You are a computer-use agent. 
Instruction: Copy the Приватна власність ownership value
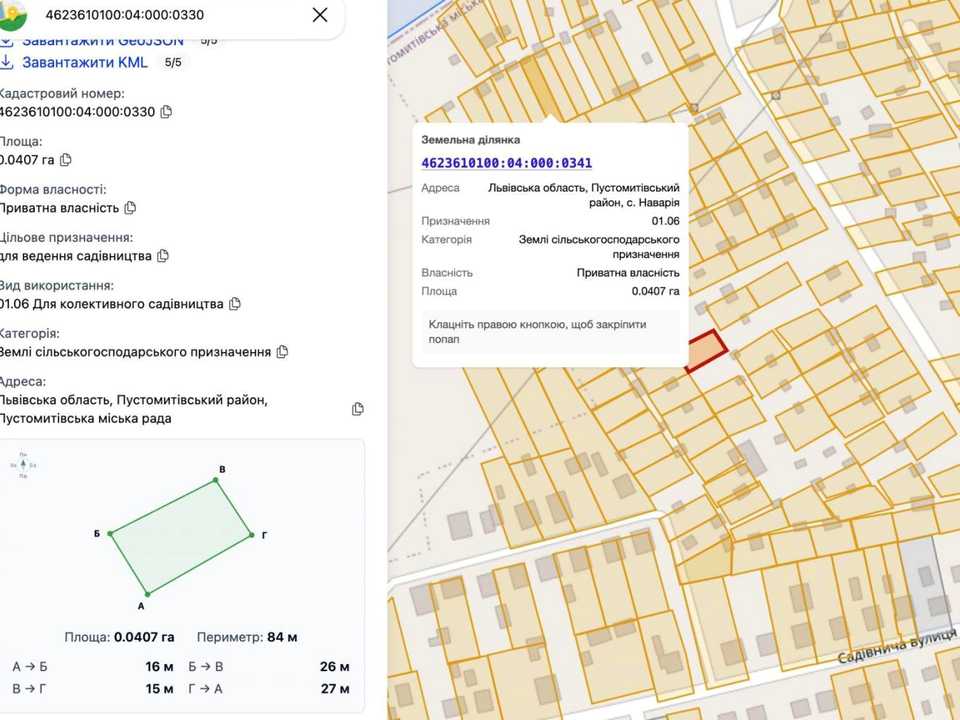tap(130, 208)
